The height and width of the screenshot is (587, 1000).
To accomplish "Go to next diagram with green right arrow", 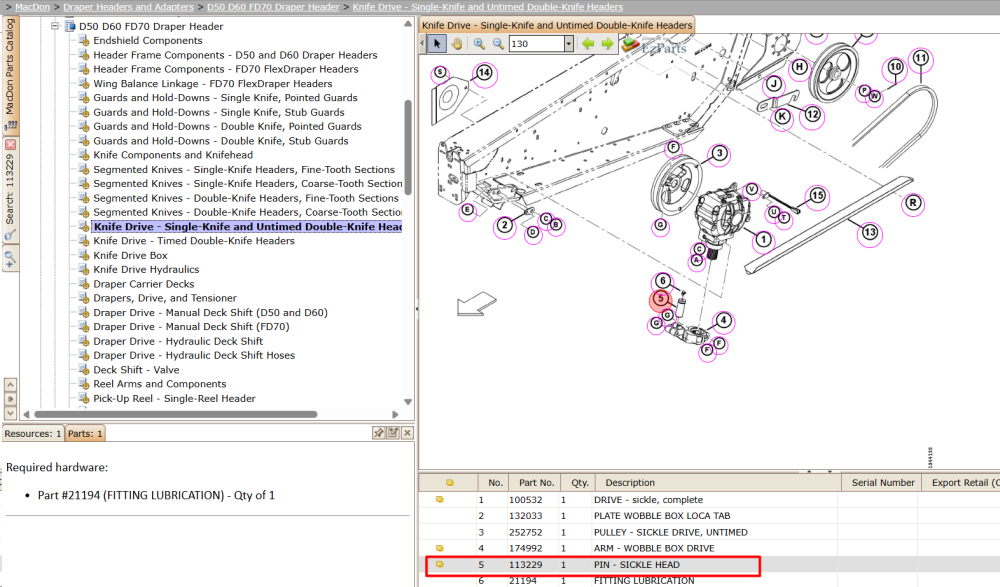I will click(607, 43).
